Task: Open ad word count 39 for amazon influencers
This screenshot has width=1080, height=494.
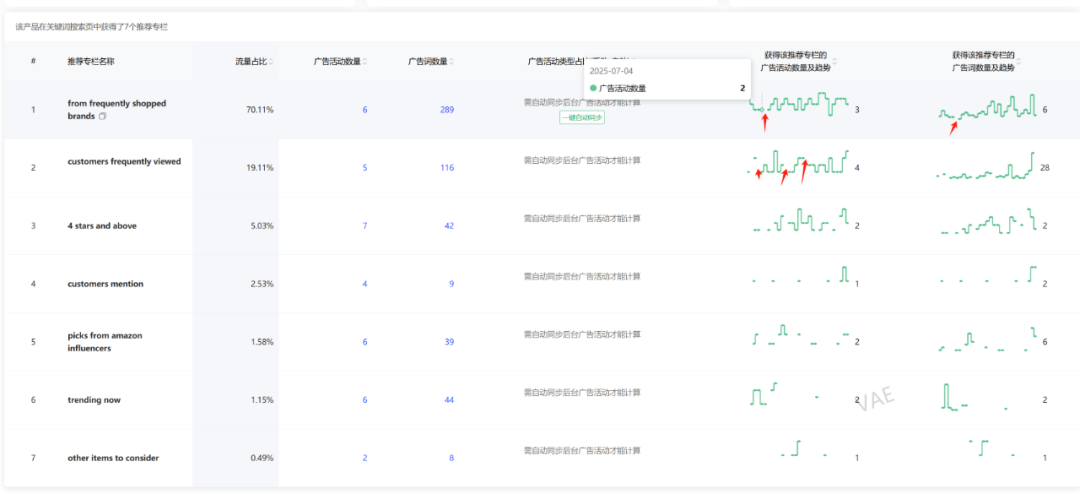Action: (x=449, y=342)
